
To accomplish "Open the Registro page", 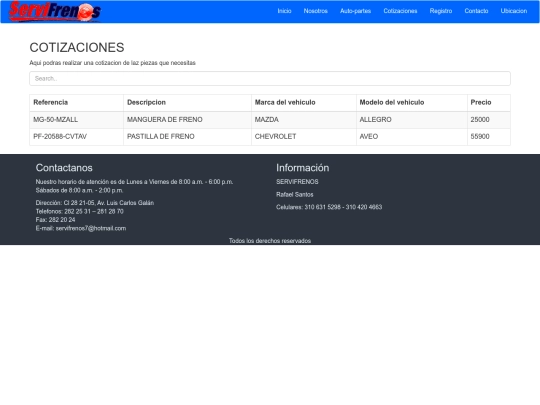I will [441, 11].
